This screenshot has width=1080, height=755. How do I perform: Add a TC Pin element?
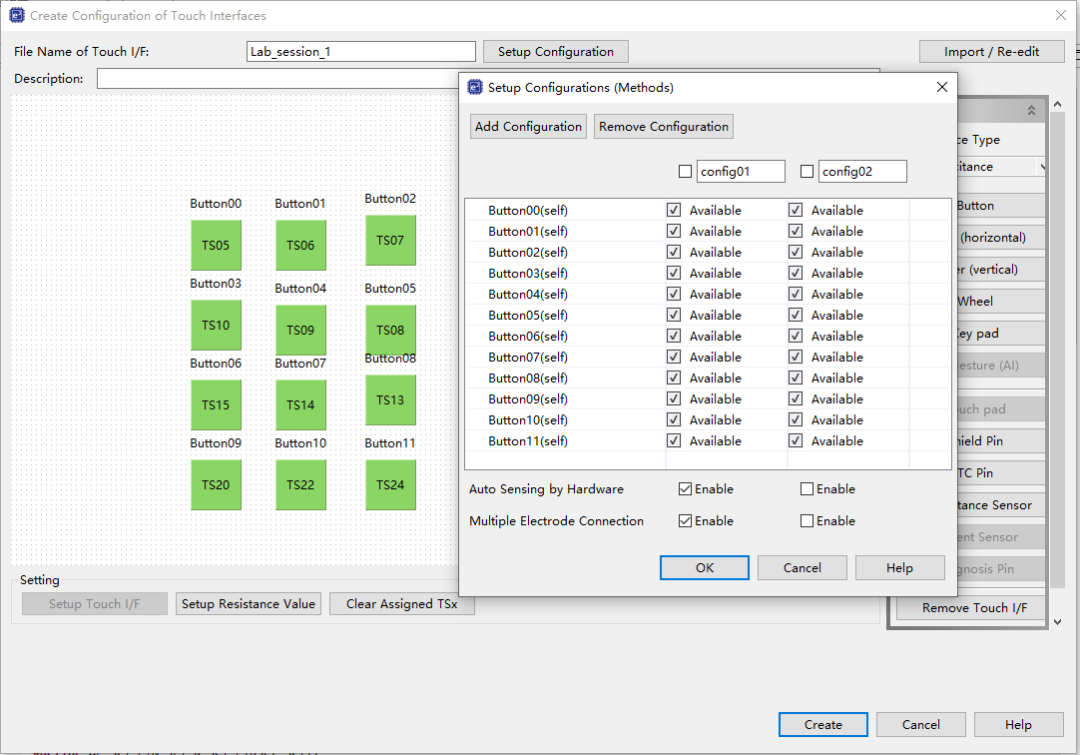coord(1000,473)
